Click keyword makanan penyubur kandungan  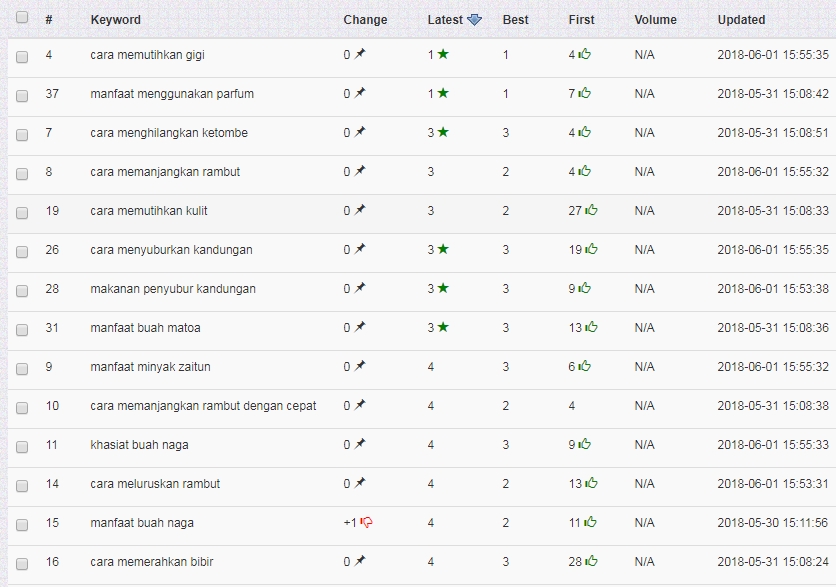click(x=173, y=288)
